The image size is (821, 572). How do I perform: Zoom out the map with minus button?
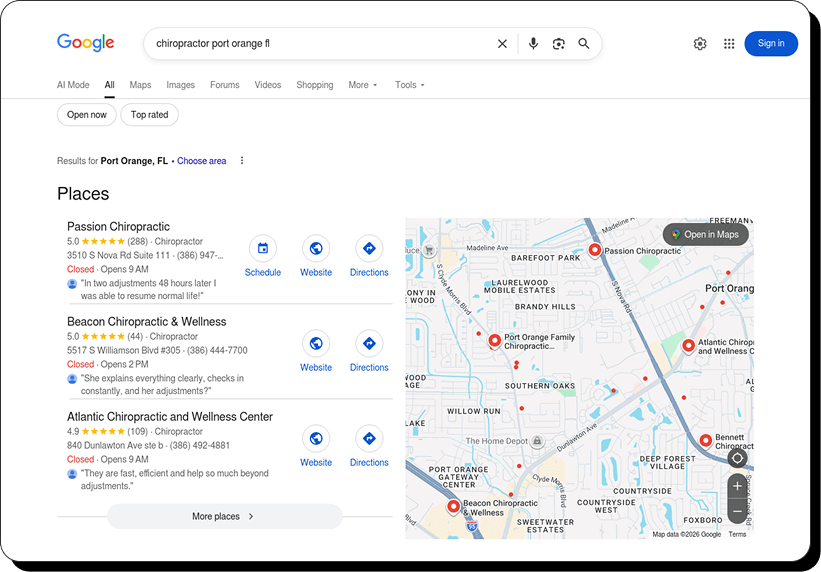(737, 511)
